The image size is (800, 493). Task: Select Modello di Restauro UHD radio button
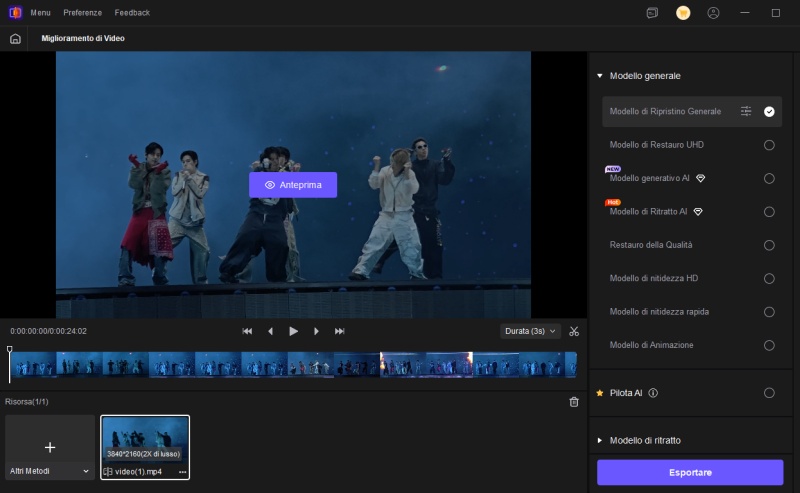pyautogui.click(x=769, y=145)
